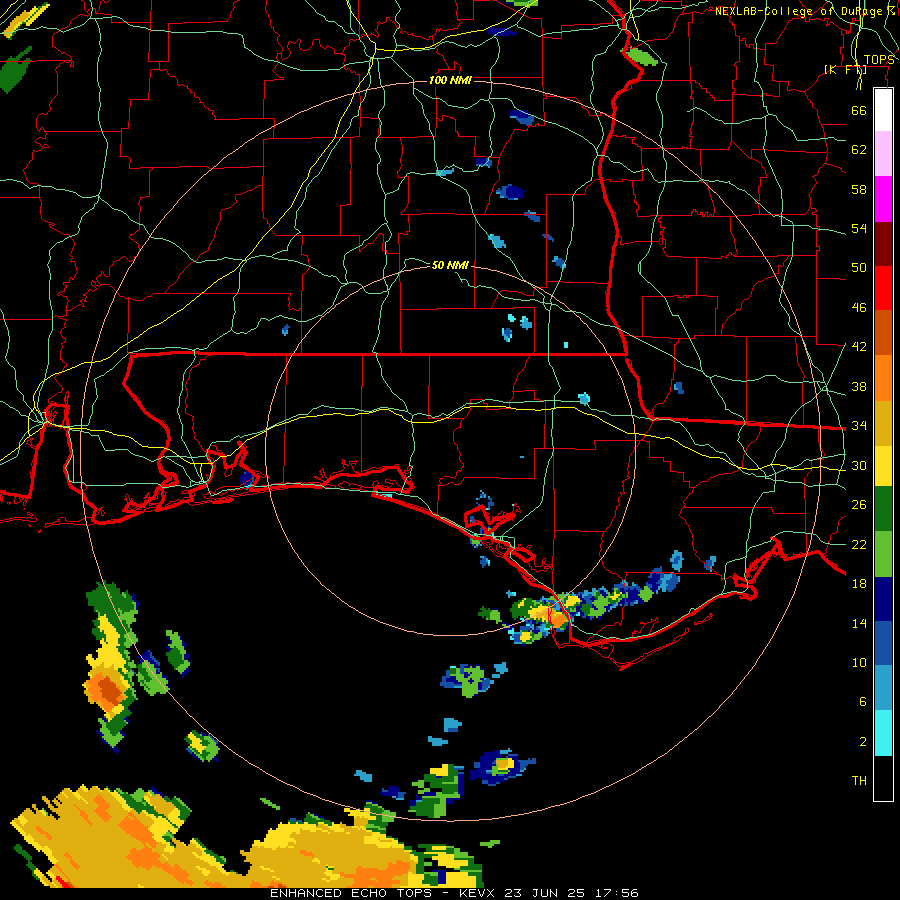Image resolution: width=900 pixels, height=900 pixels.
Task: Click the 66 value in legend
Action: pyautogui.click(x=859, y=110)
